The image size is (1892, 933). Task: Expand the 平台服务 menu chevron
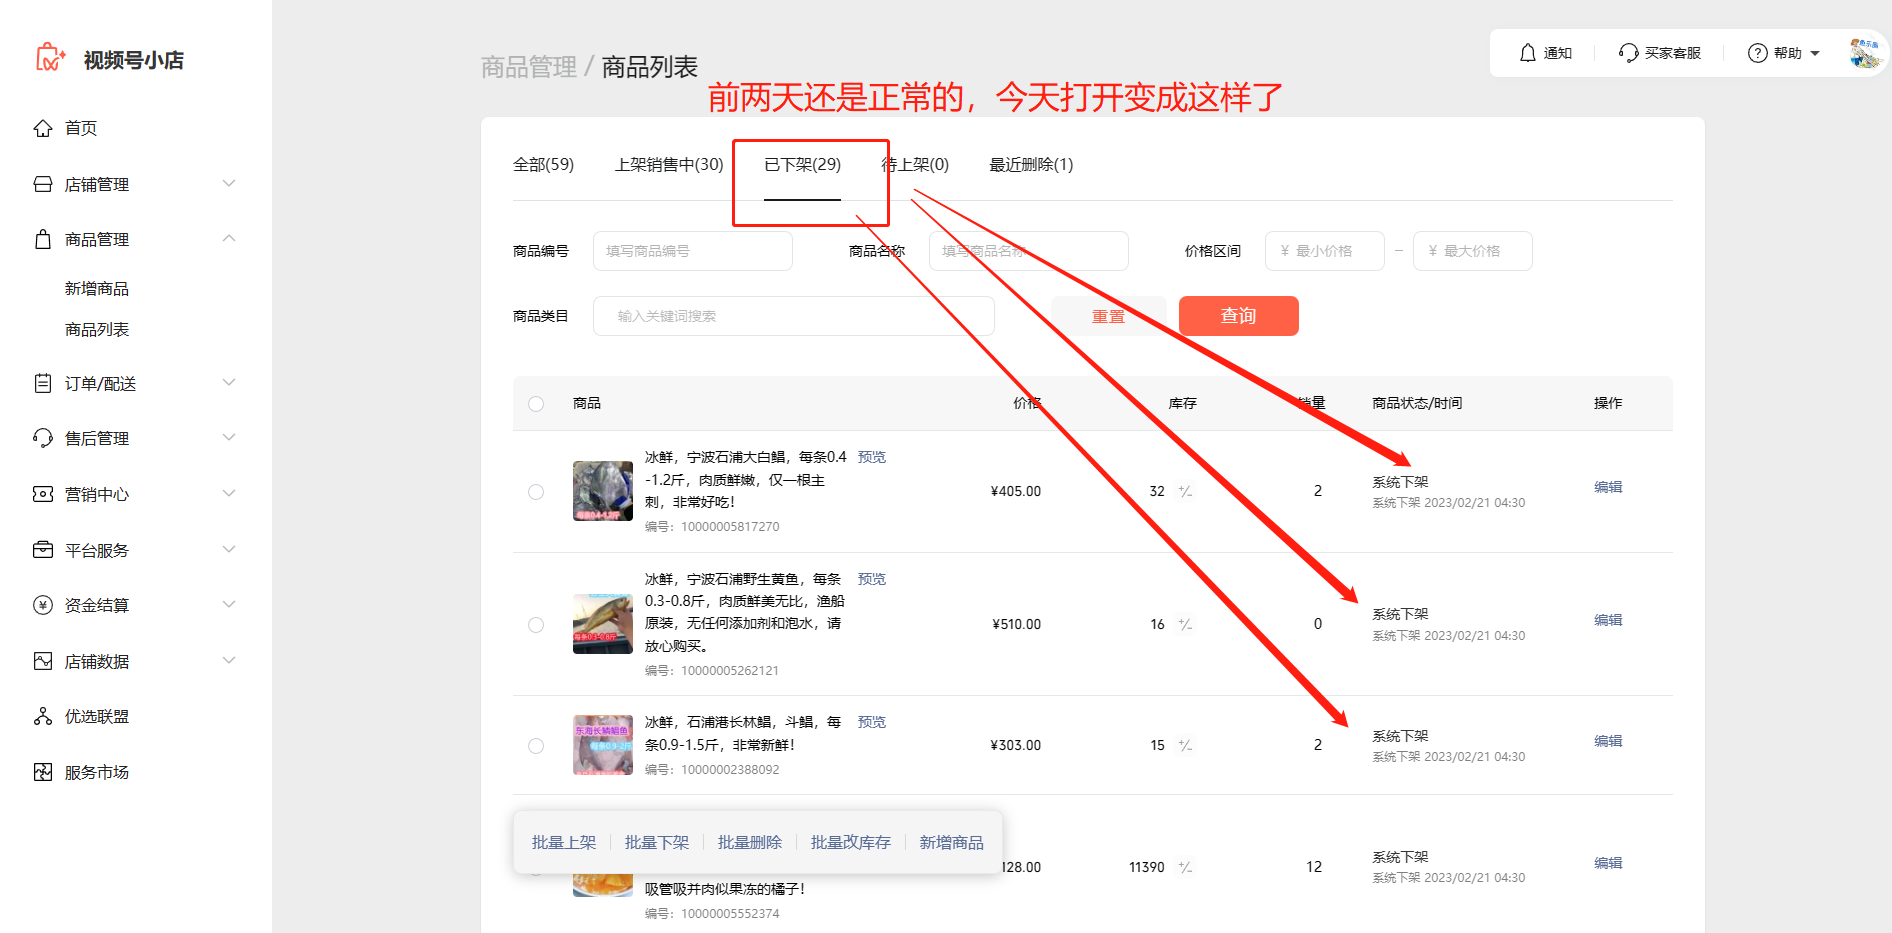[229, 550]
